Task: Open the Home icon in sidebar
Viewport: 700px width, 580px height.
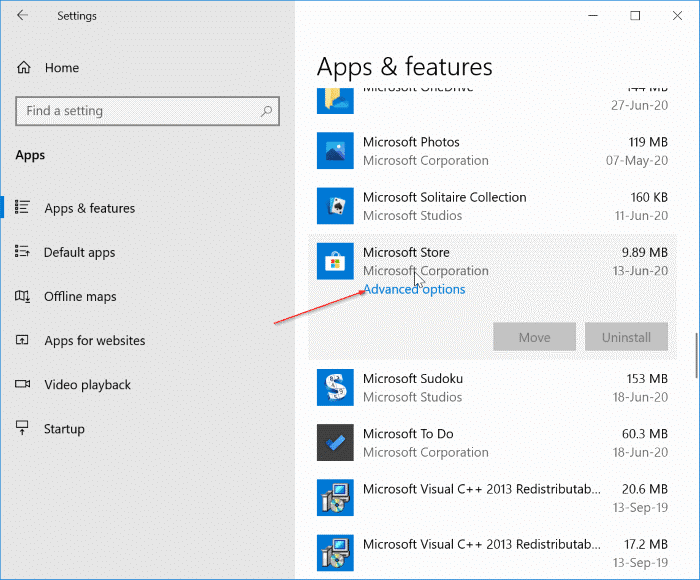Action: click(24, 67)
